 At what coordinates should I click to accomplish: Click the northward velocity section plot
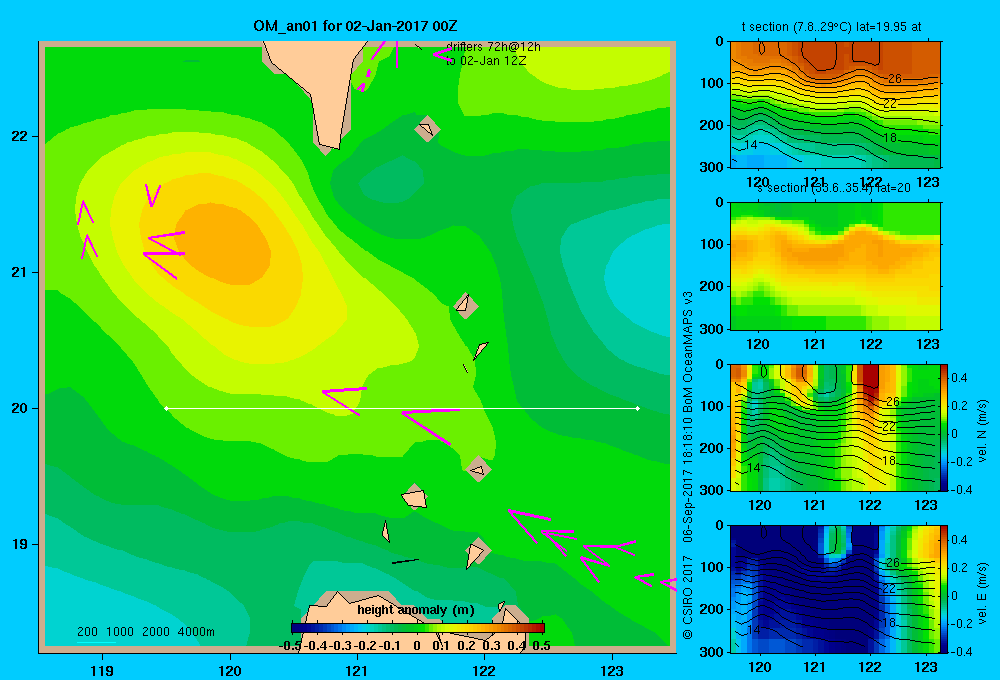coord(835,427)
